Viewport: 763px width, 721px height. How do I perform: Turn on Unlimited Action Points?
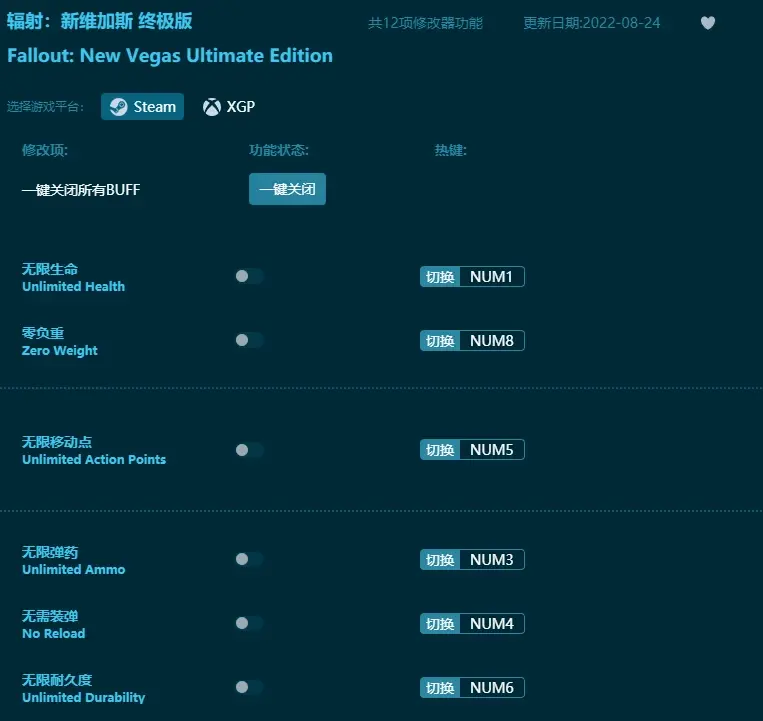249,450
